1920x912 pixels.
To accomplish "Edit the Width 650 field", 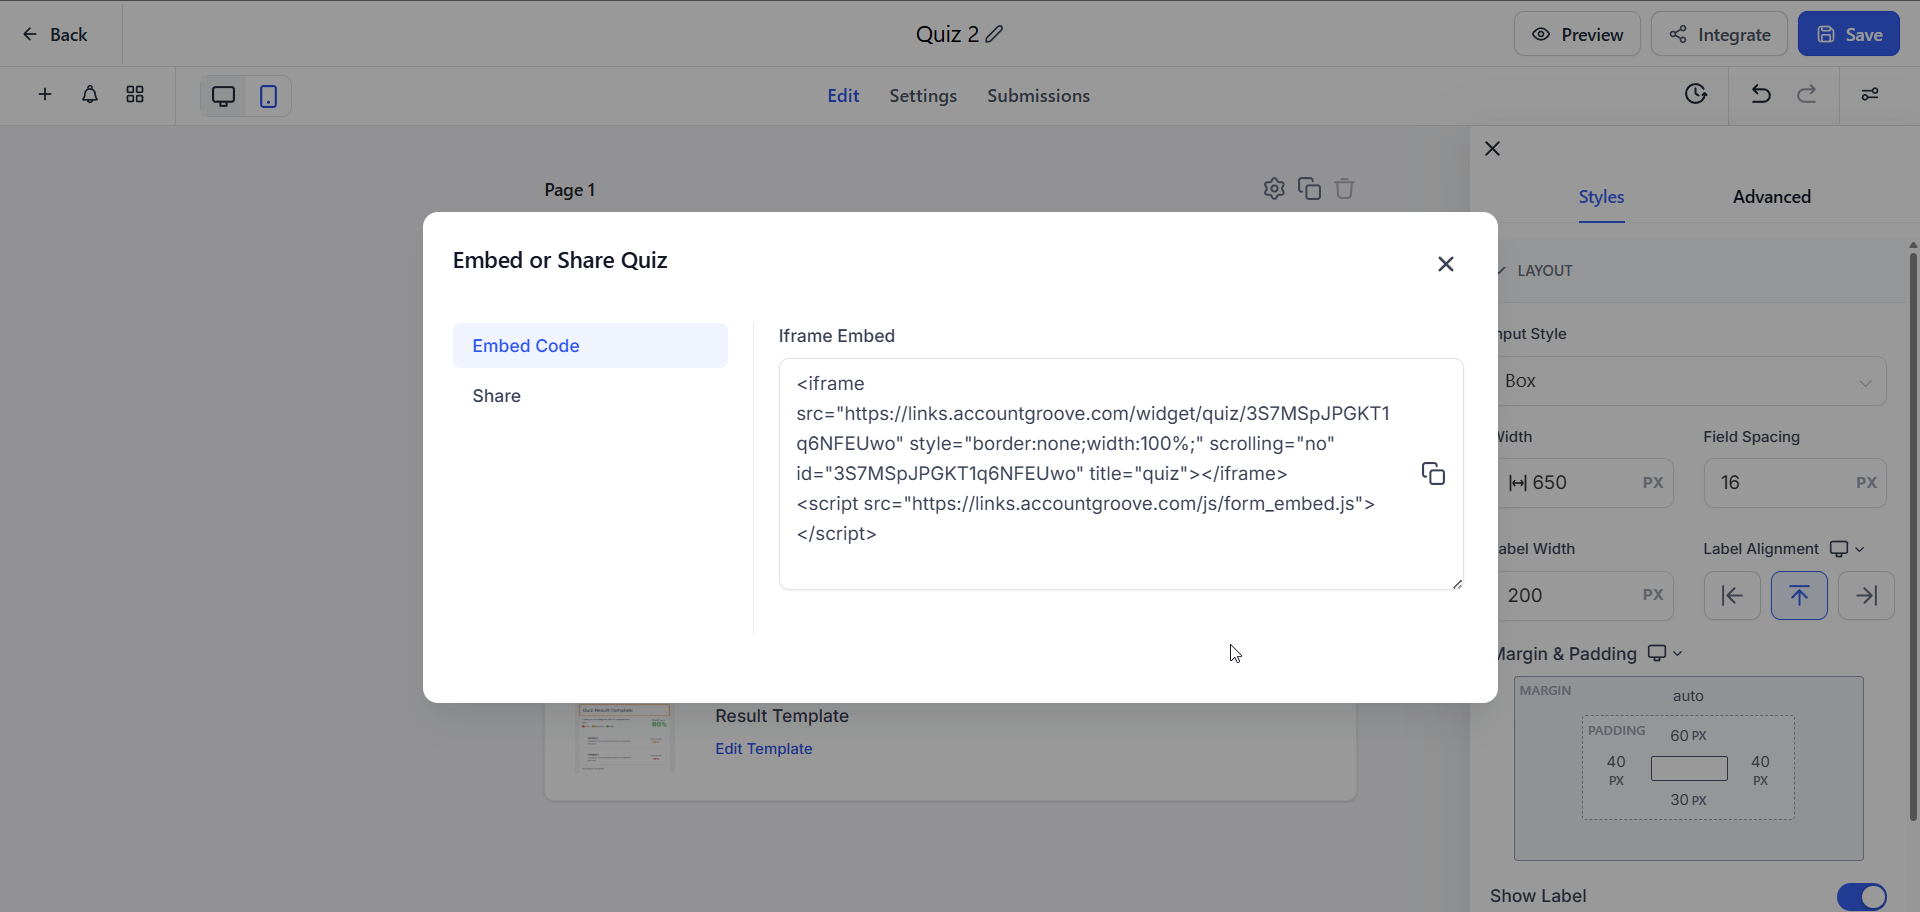I will pos(1585,483).
